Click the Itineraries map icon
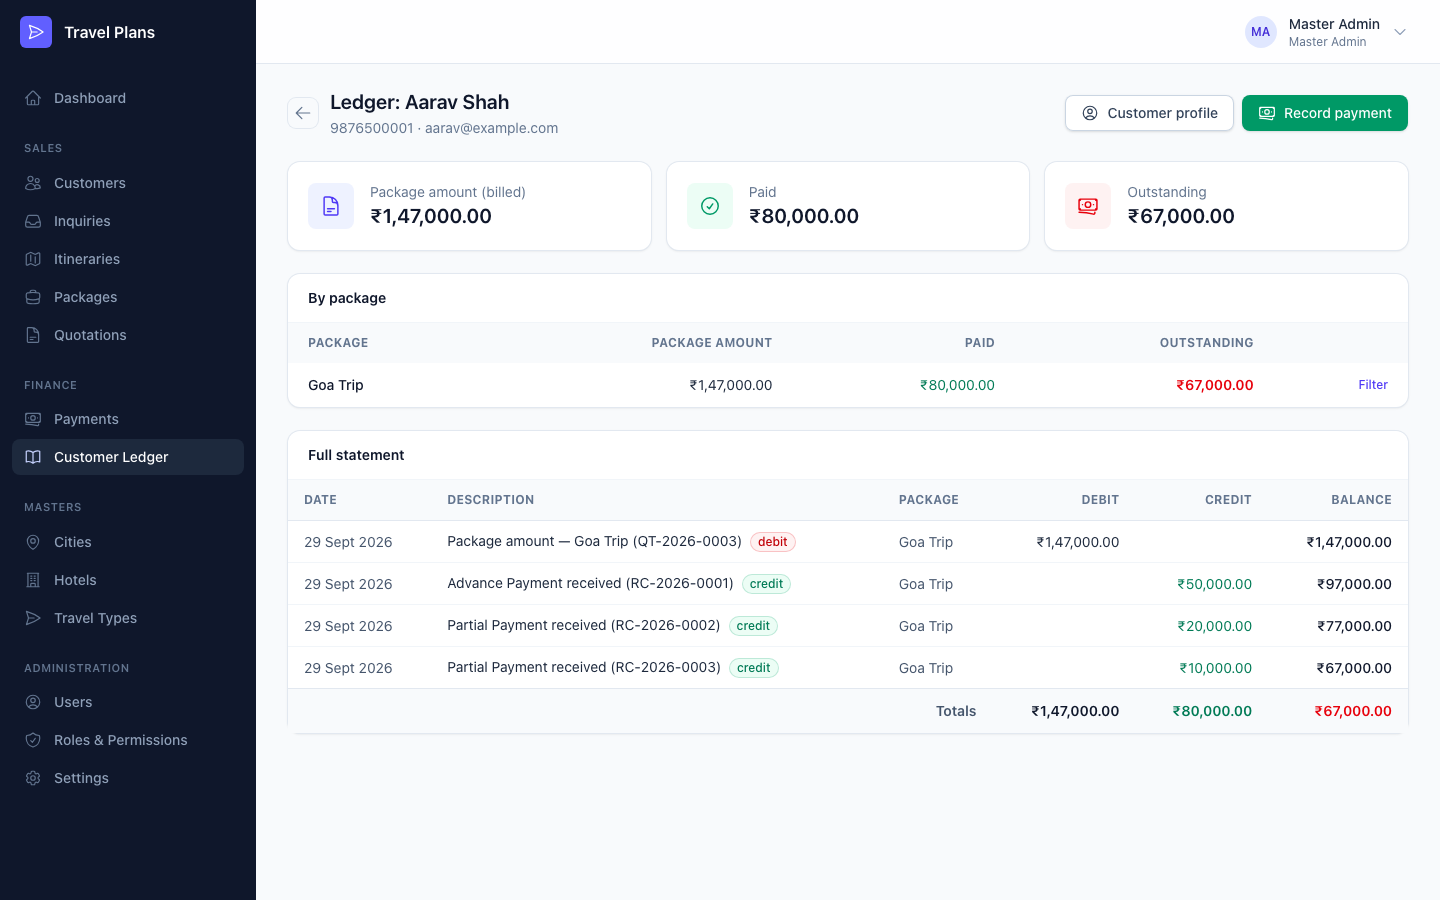This screenshot has height=900, width=1440. [33, 259]
